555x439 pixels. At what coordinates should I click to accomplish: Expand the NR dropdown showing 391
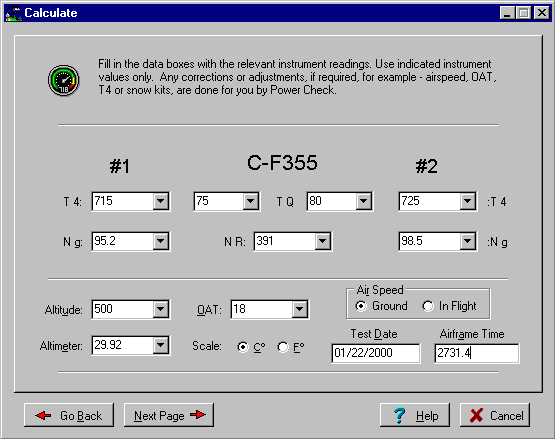323,241
